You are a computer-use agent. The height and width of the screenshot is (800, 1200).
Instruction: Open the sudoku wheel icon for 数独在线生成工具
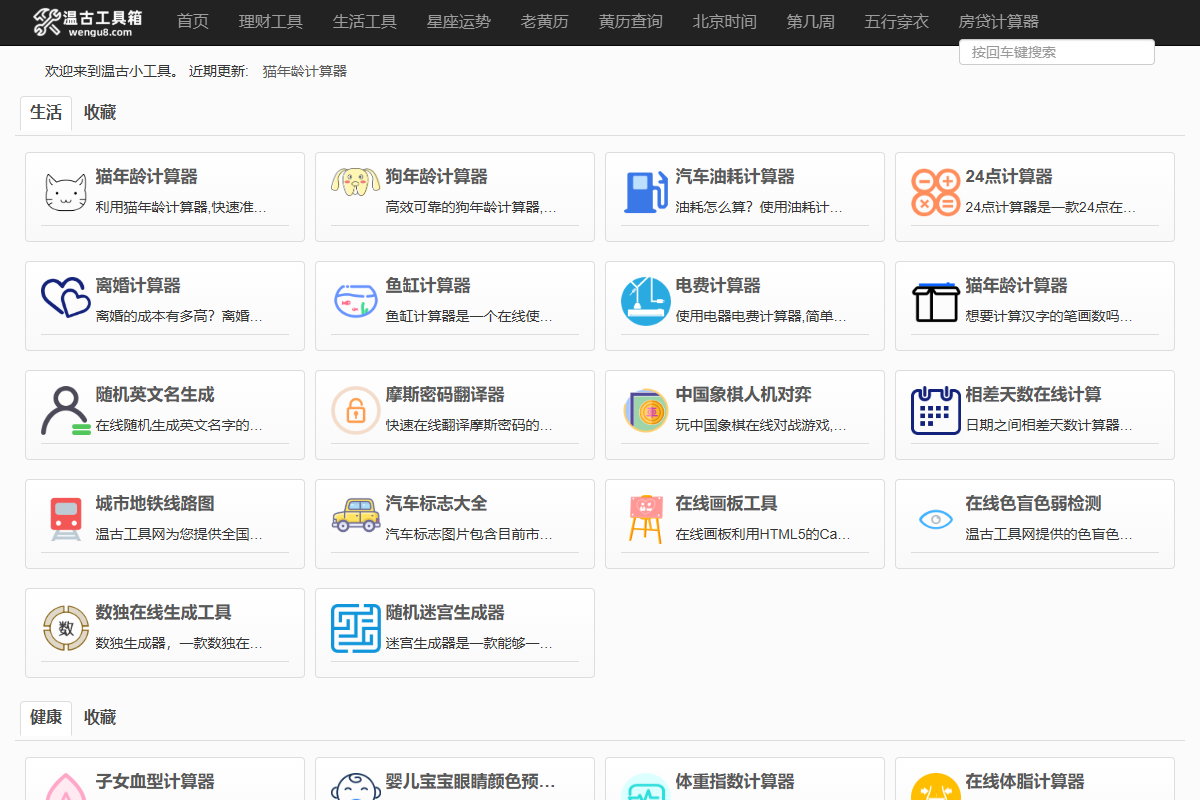click(x=64, y=628)
